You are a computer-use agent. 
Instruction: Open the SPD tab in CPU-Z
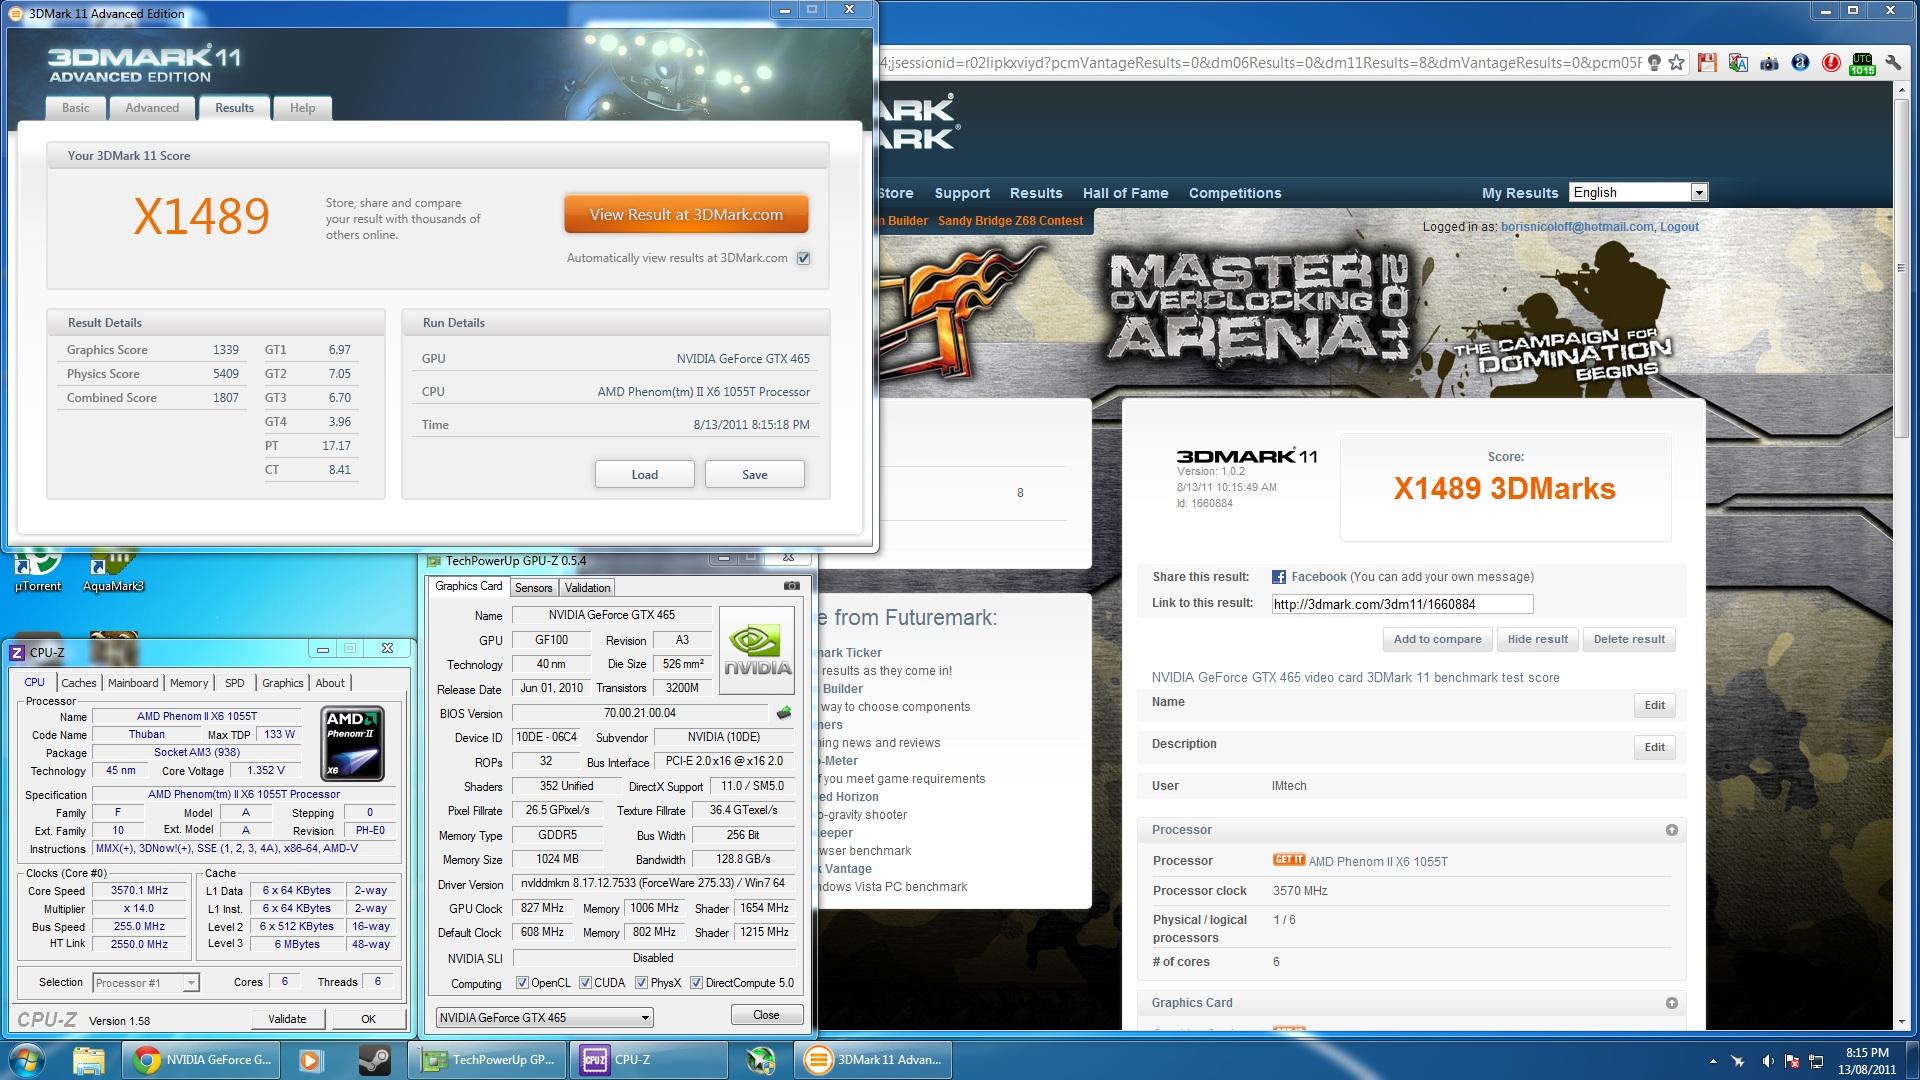tap(235, 683)
